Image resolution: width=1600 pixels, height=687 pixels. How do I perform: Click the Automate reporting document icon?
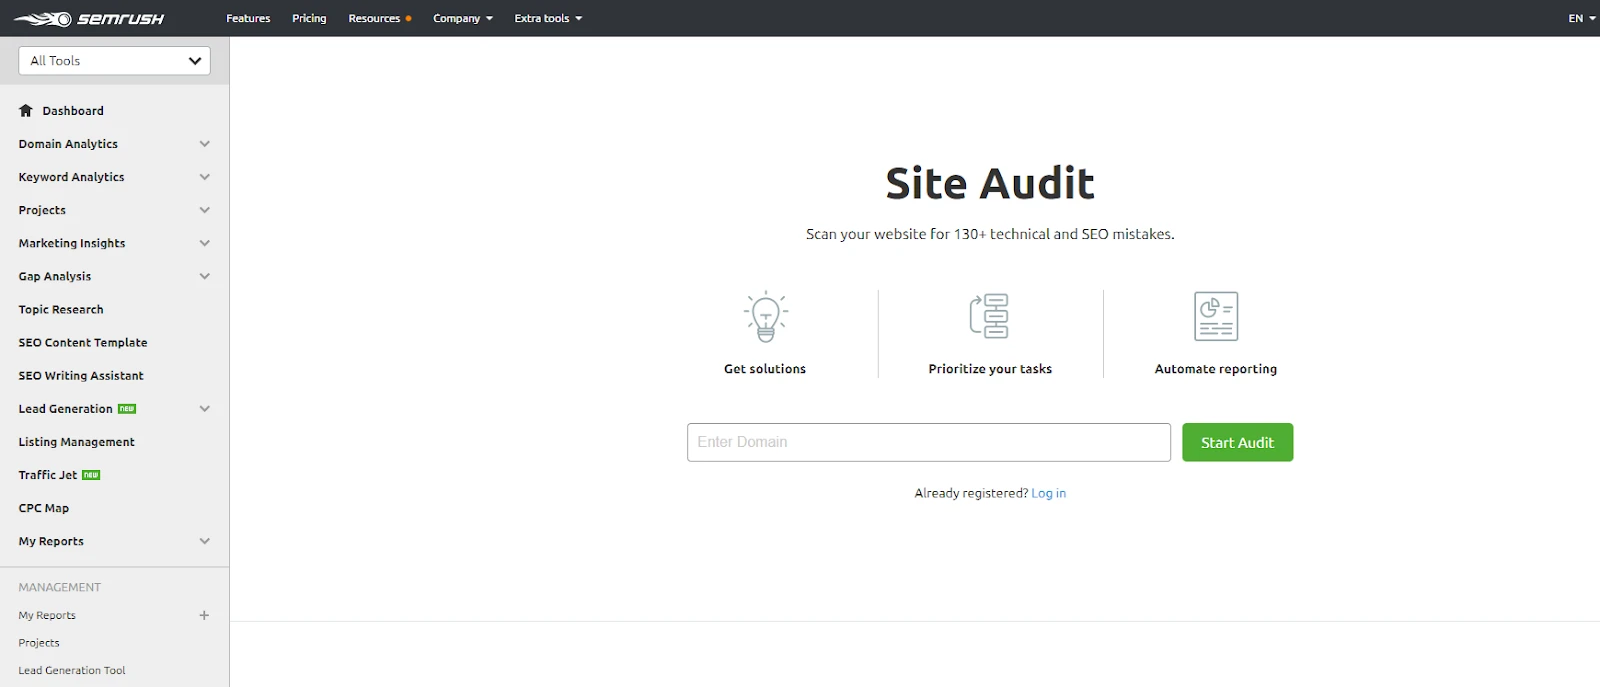tap(1215, 316)
